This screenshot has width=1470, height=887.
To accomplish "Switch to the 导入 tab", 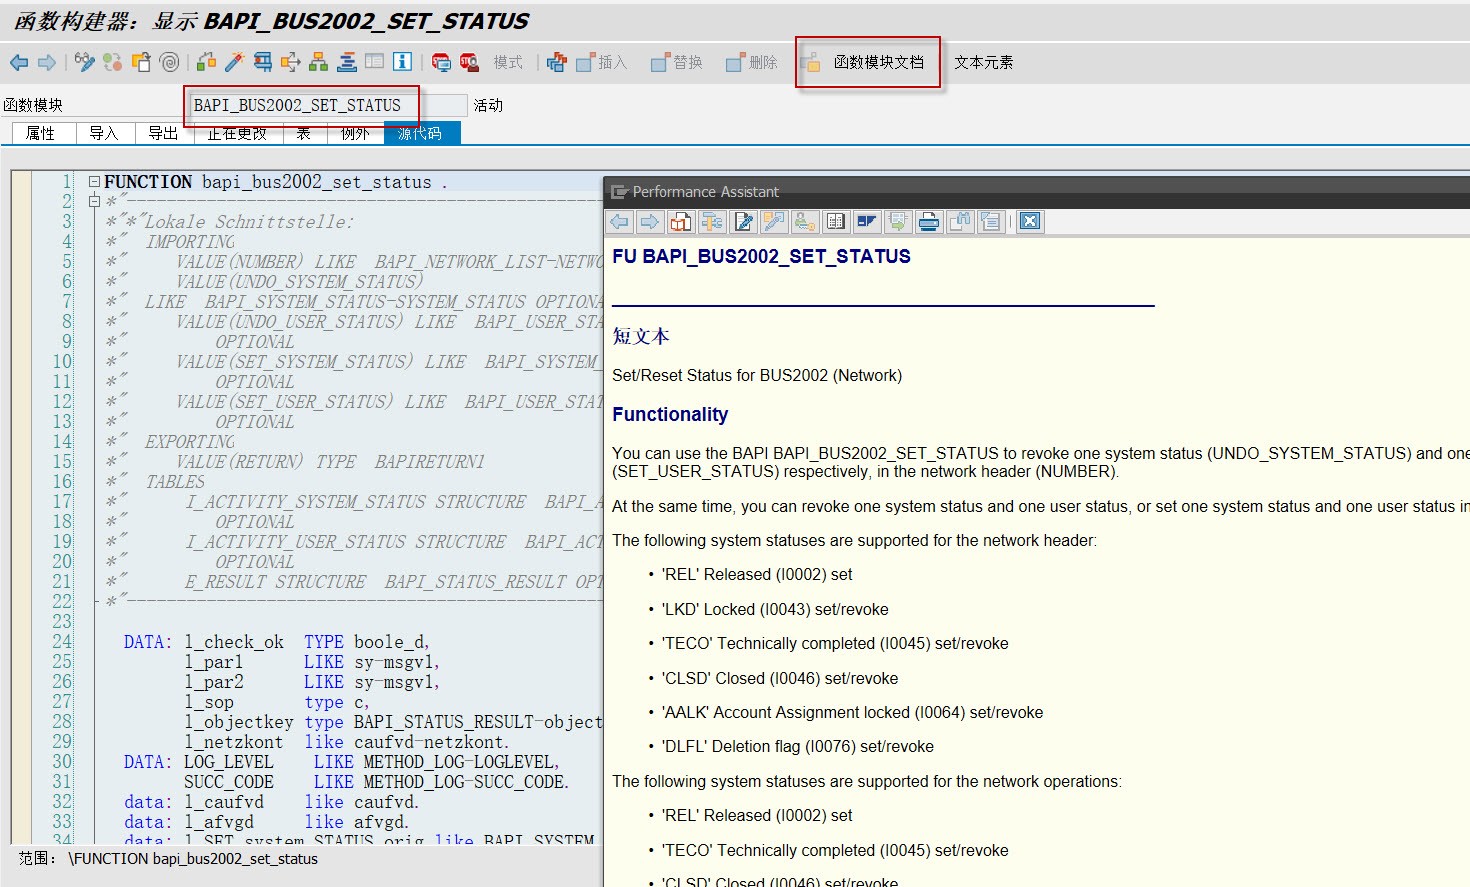I will [x=105, y=132].
